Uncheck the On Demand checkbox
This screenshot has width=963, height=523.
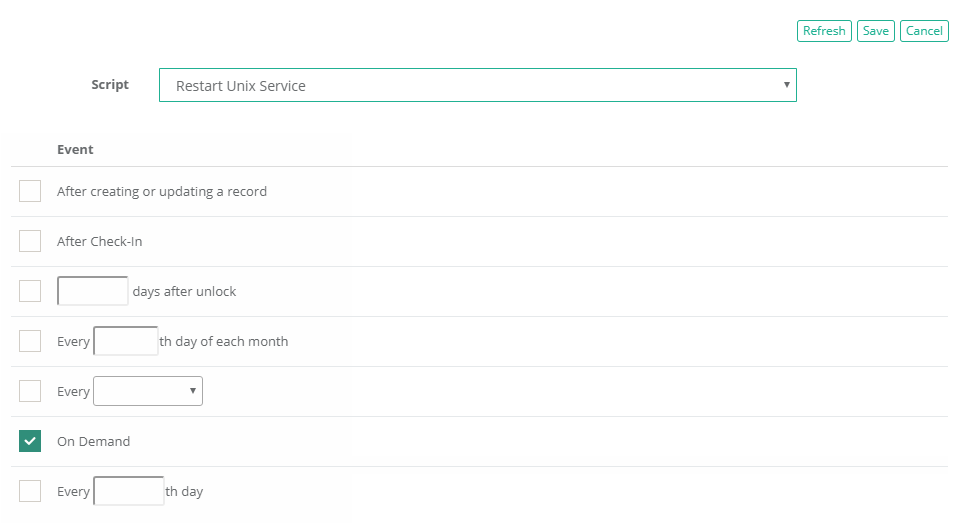coord(30,441)
